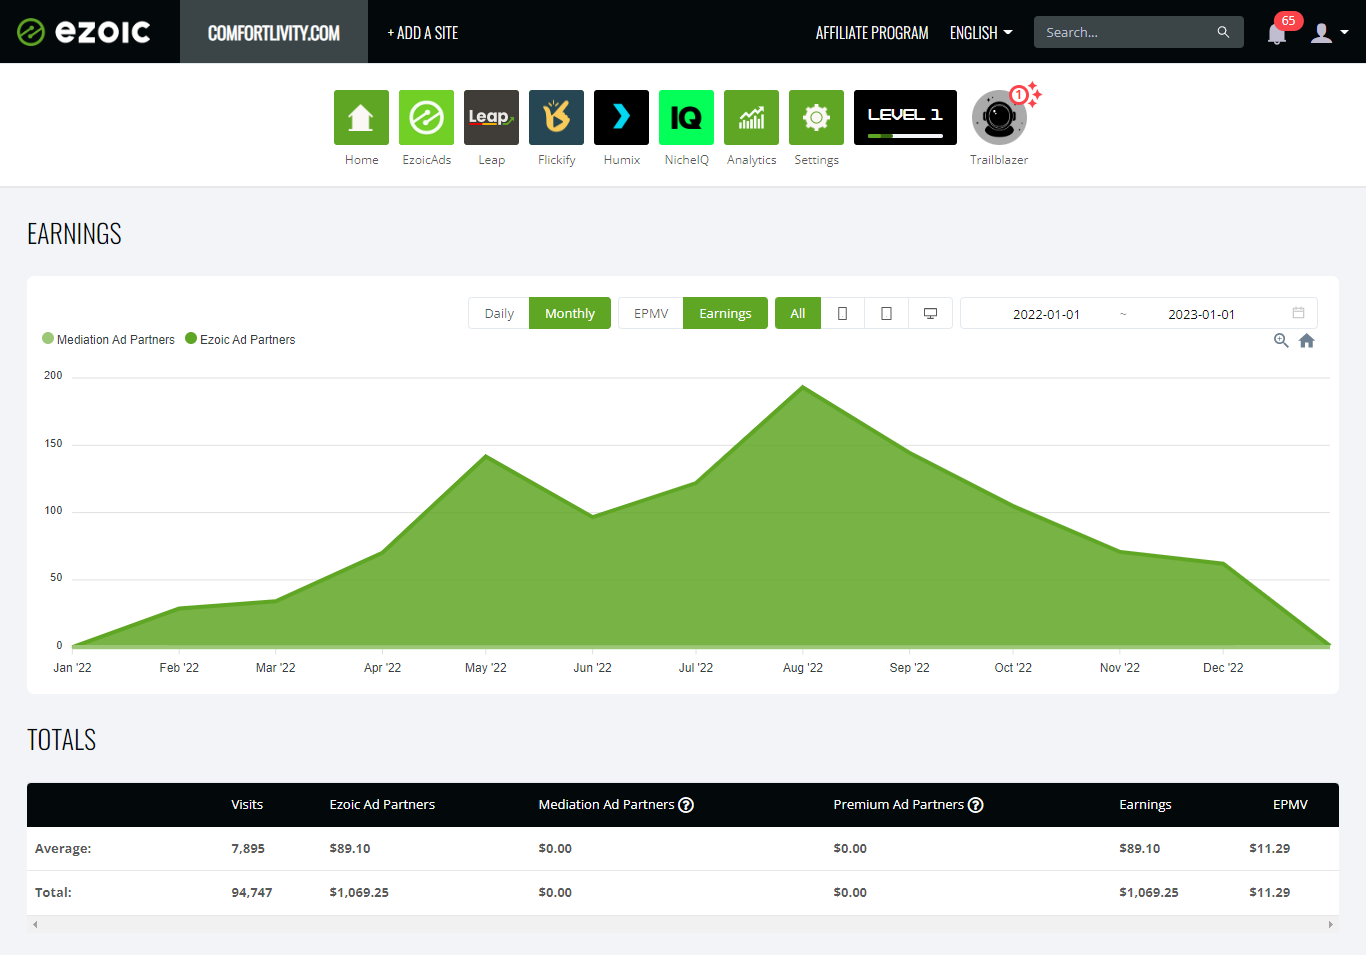Click the Aug '22 peak on chart
The width and height of the screenshot is (1366, 955).
pyautogui.click(x=802, y=387)
